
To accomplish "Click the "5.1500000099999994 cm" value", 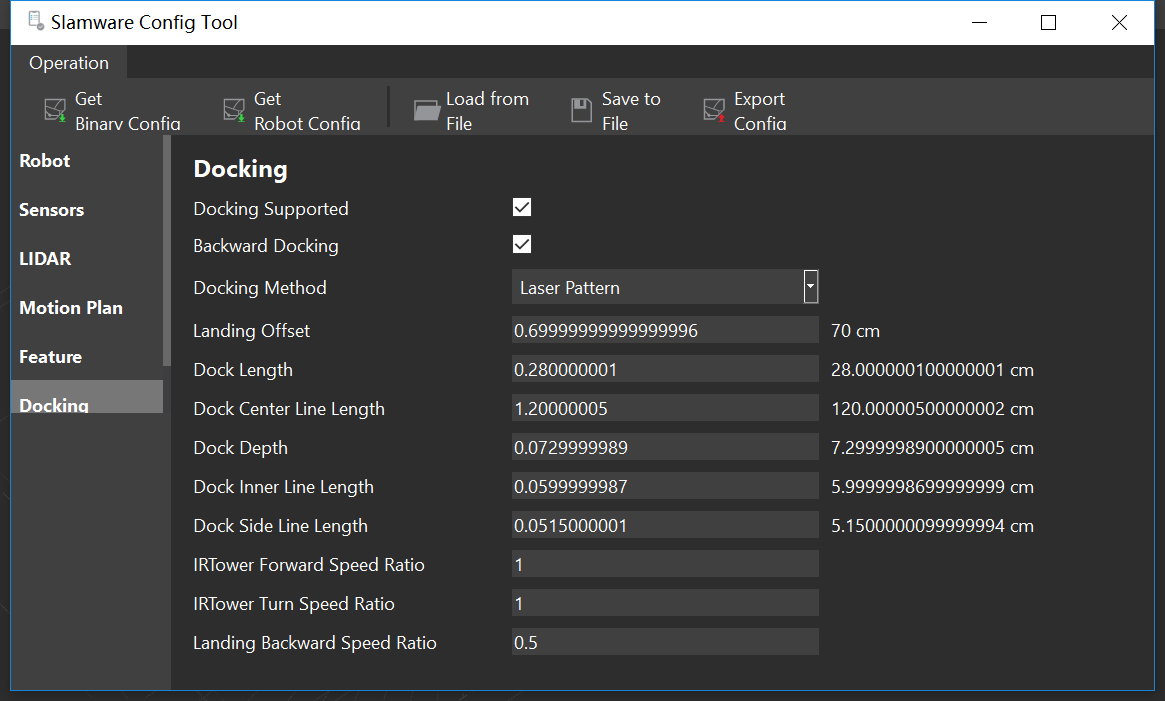I will (932, 526).
